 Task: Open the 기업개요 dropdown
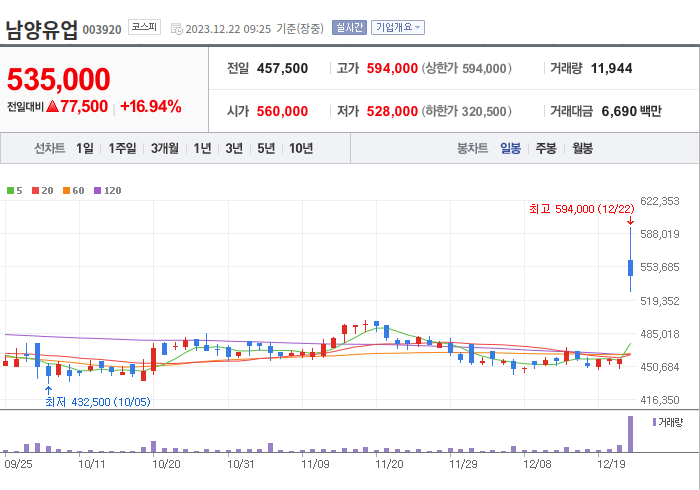[x=397, y=28]
